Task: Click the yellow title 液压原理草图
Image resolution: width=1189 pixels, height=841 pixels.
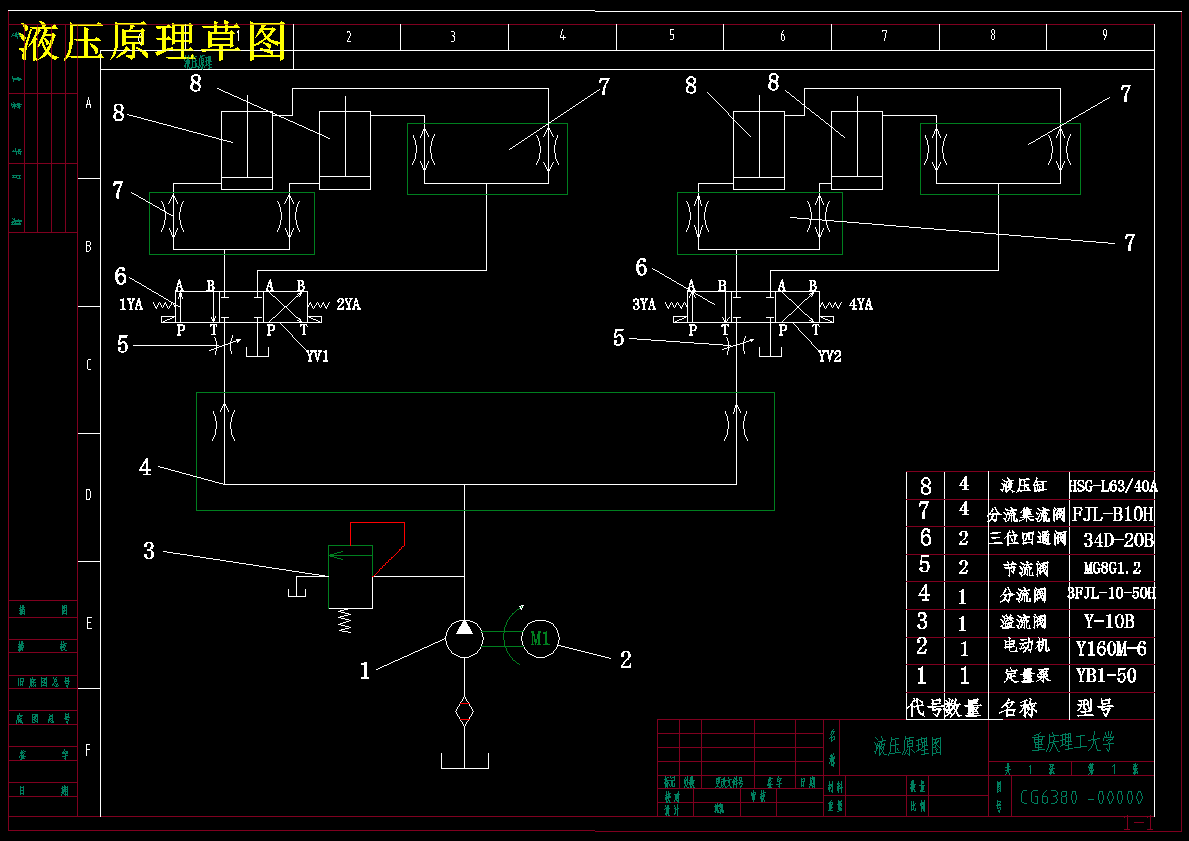Action: (152, 41)
